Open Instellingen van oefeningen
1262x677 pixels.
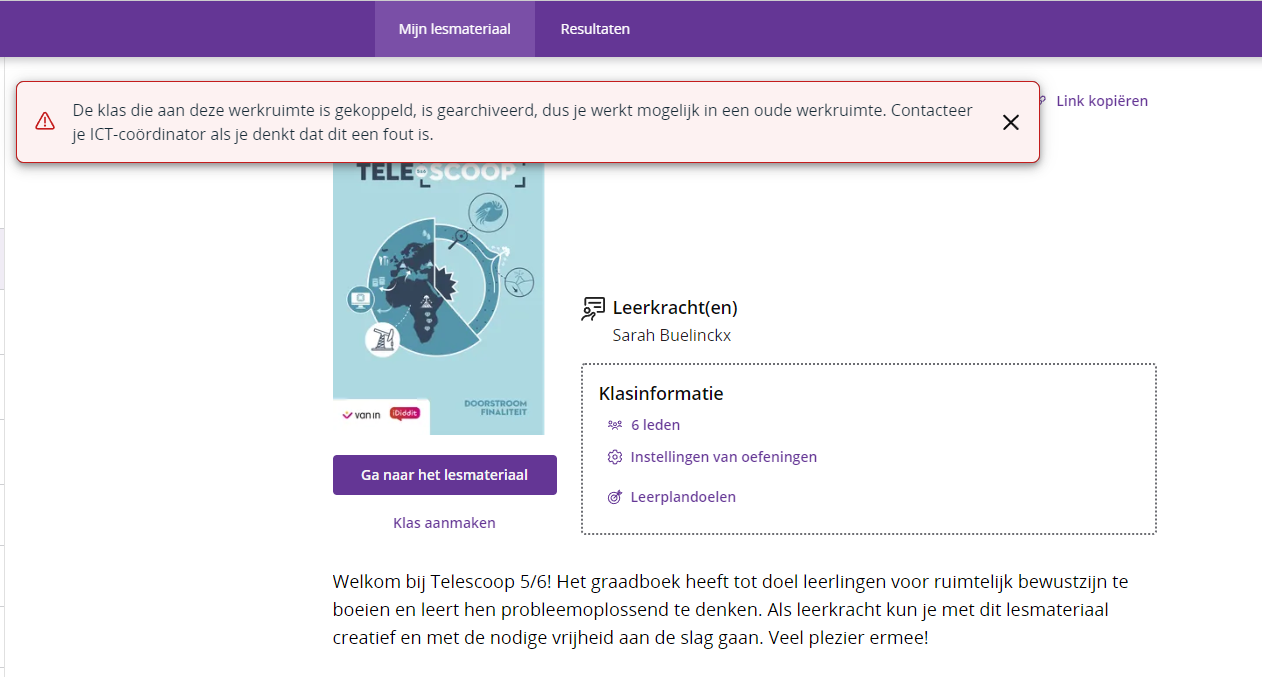[x=723, y=457]
